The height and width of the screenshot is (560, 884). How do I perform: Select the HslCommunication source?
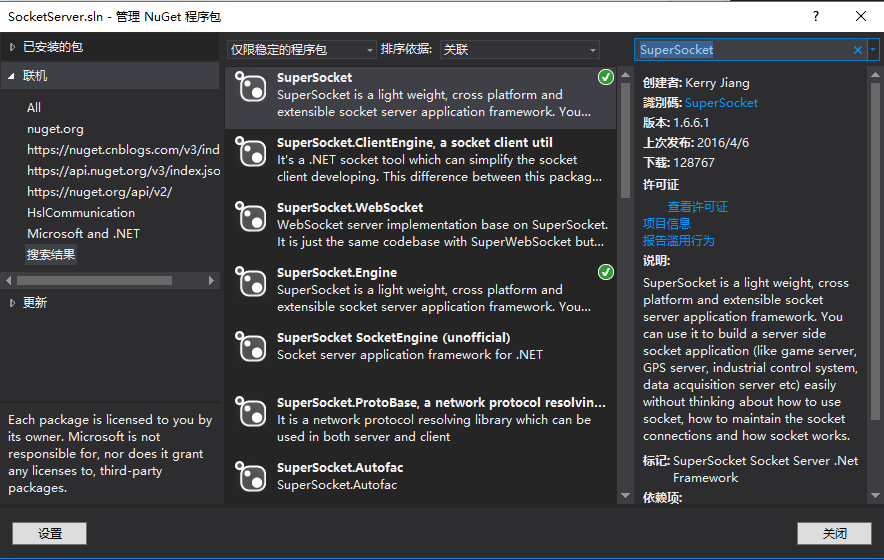pyautogui.click(x=81, y=213)
